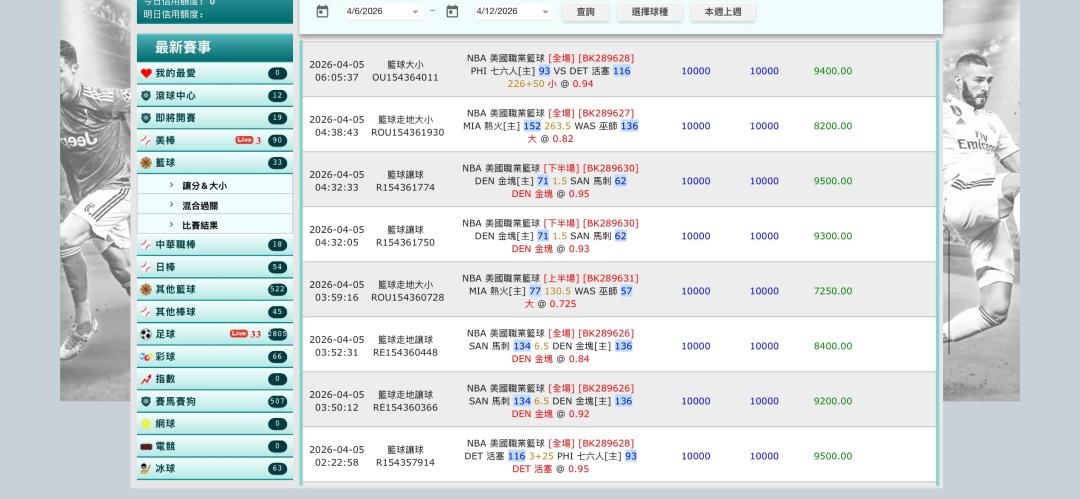Screen dimensions: 1080x499
Task: Click the baseball icon beside 美棒
Action: click(x=146, y=141)
